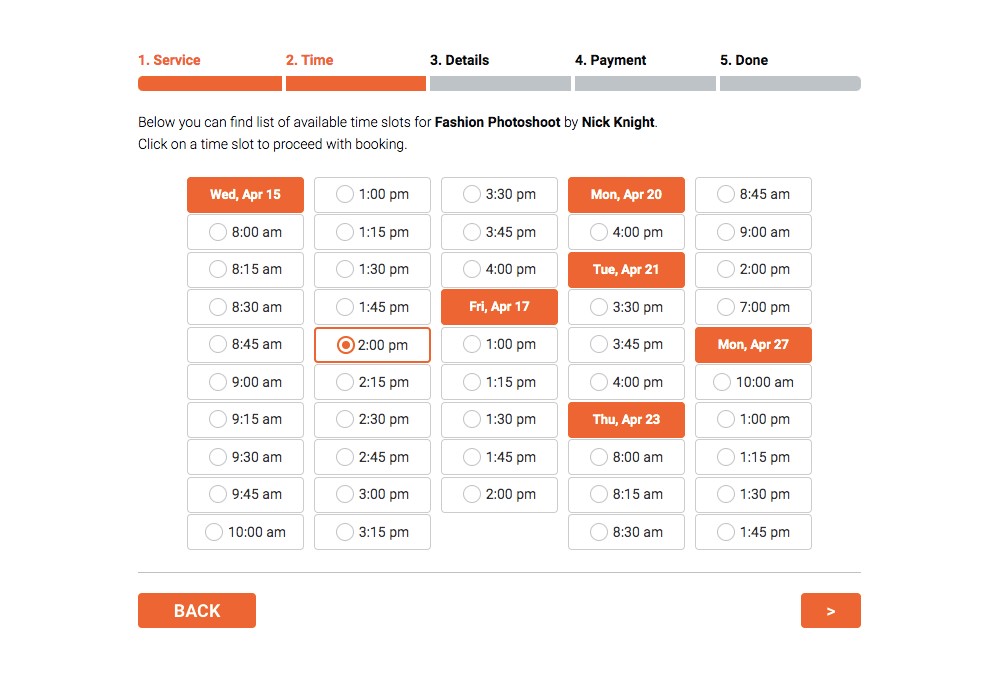Click the next arrow button
This screenshot has height=679, width=1000.
(x=830, y=611)
